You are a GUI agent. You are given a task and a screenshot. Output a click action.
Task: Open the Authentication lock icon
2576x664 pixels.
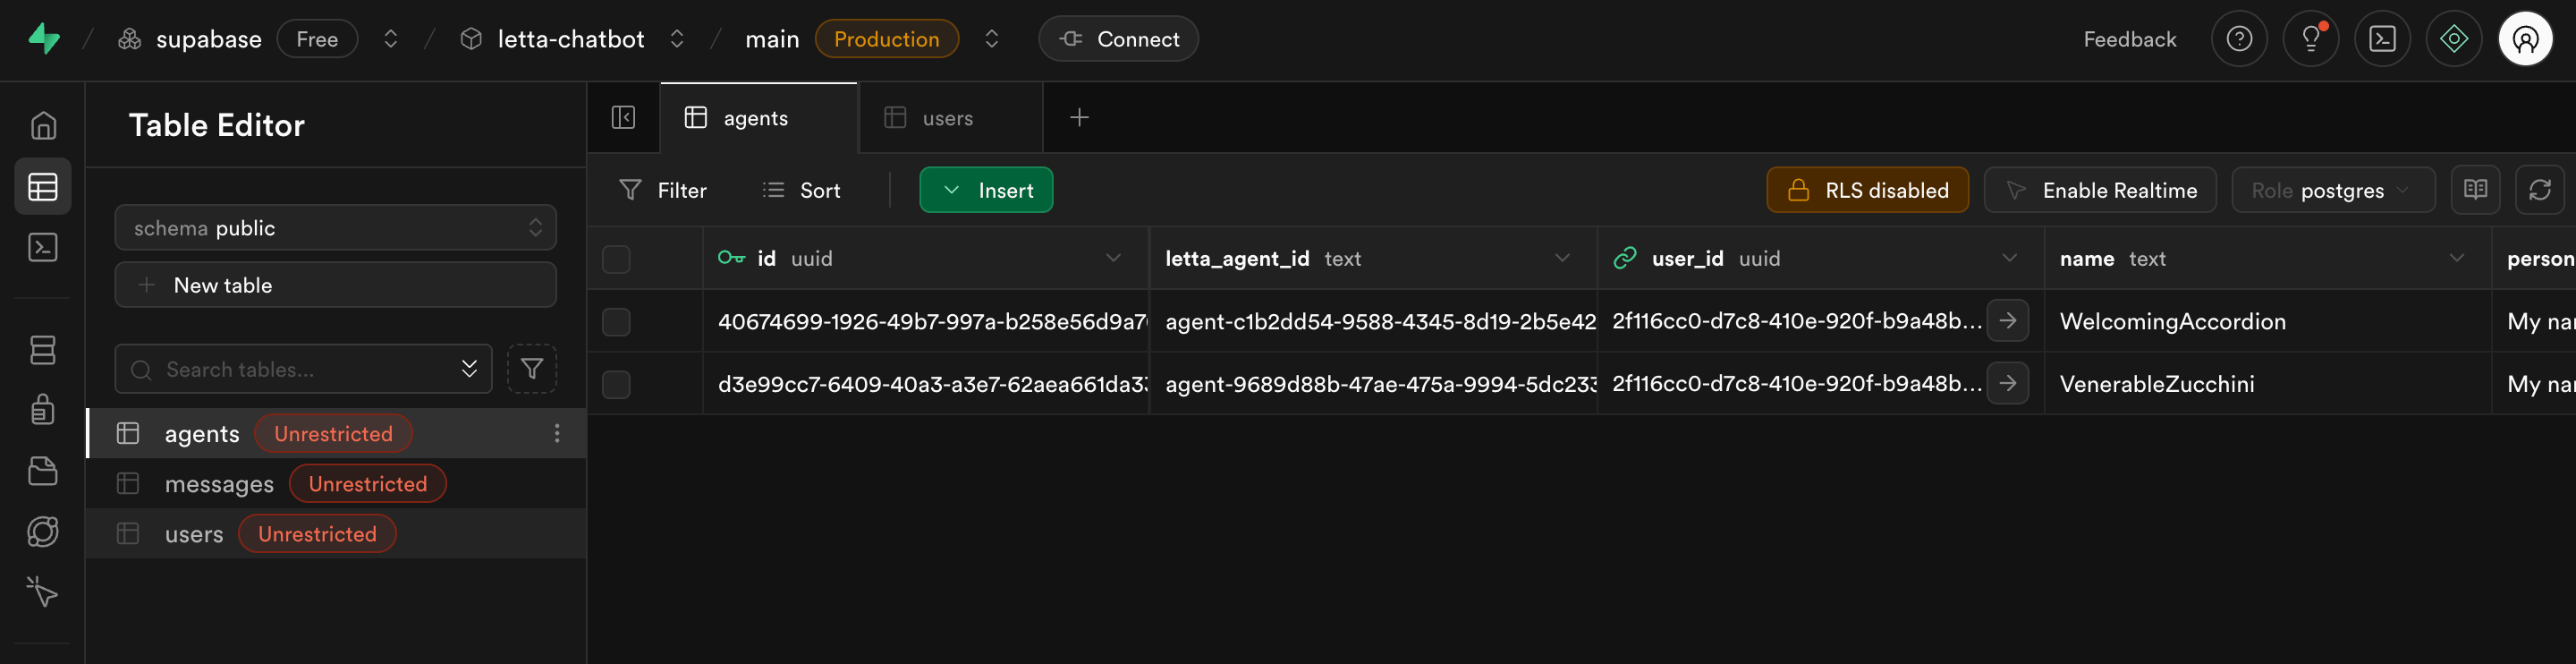click(42, 410)
